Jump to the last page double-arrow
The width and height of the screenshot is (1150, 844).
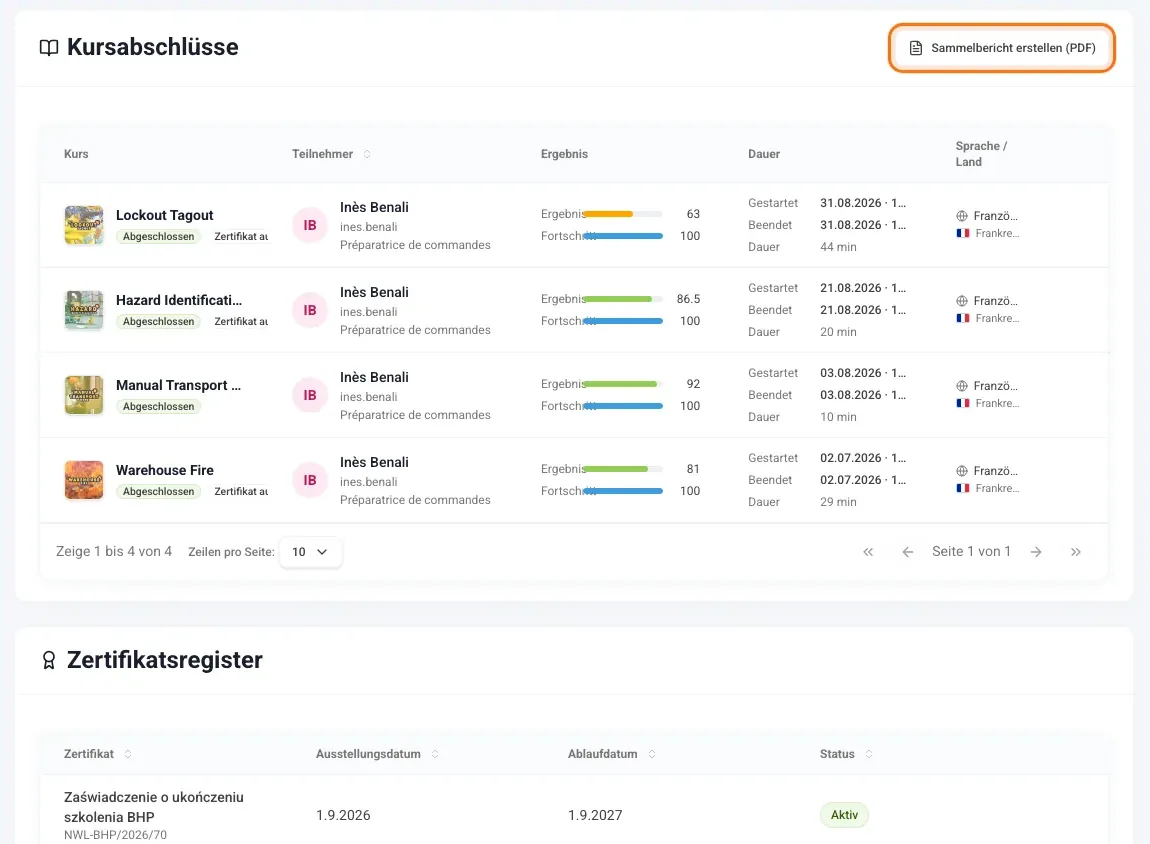tap(1075, 552)
